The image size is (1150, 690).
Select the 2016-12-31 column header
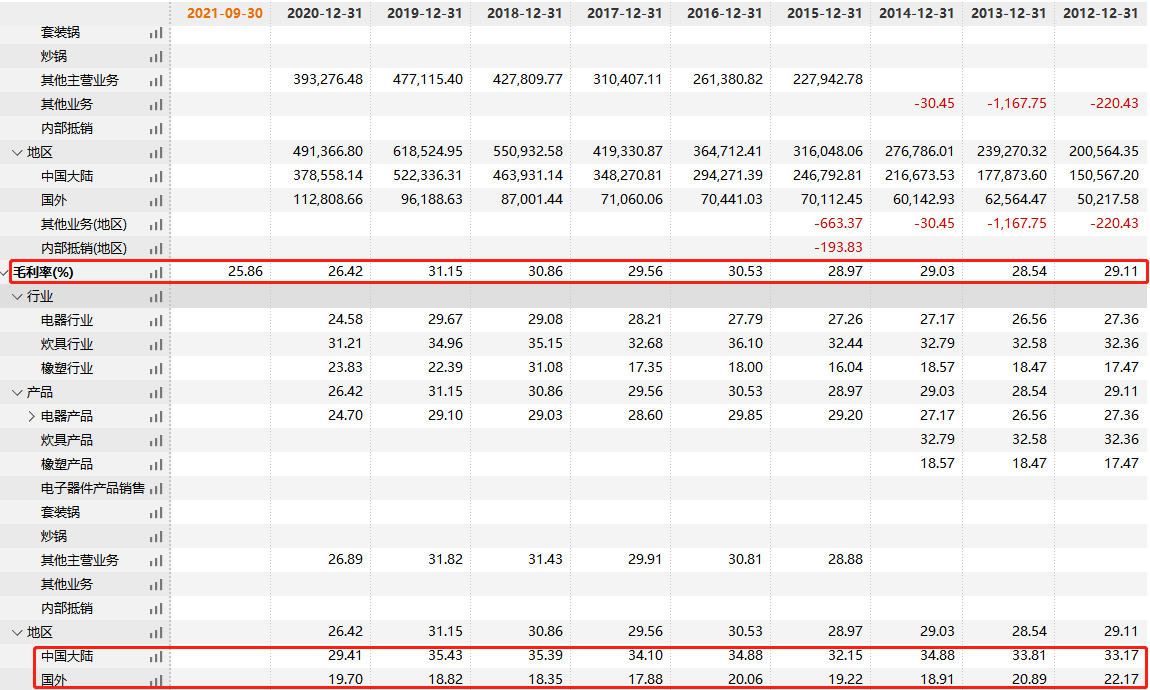[725, 13]
